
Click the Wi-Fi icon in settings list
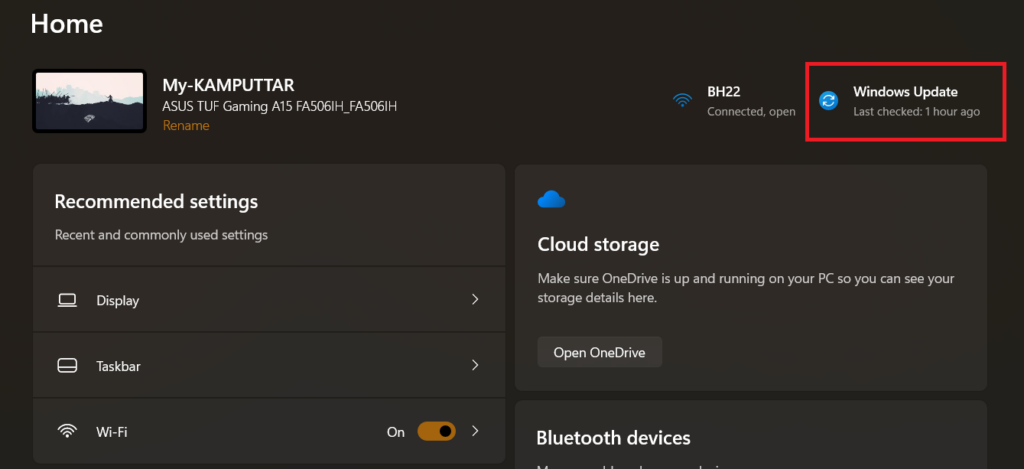(x=67, y=432)
